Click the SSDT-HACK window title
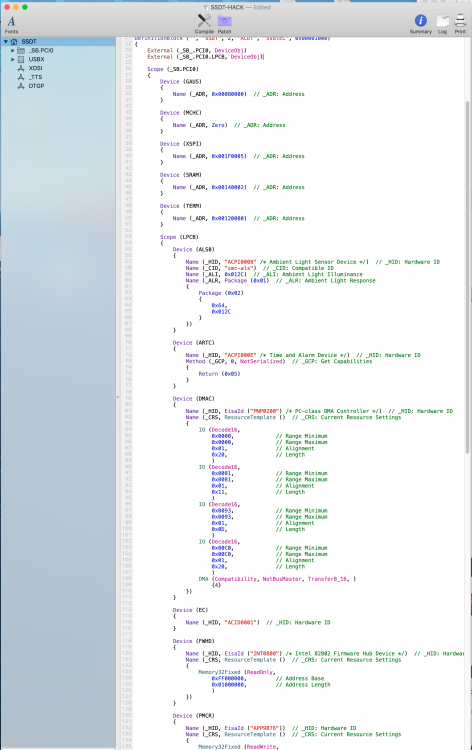 227,7
